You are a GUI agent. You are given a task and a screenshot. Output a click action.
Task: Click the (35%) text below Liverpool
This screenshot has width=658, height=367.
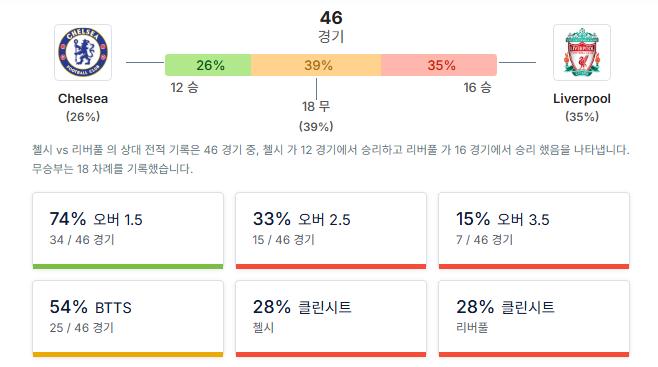(x=582, y=117)
